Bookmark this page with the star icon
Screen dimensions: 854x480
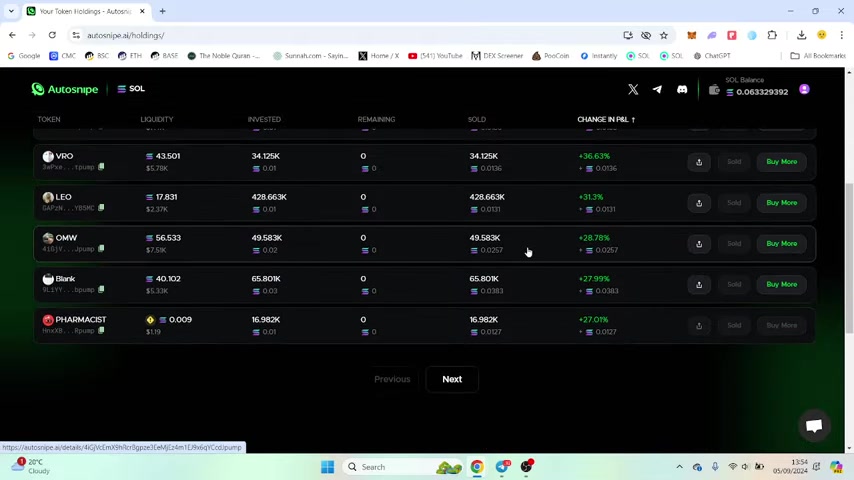click(663, 35)
